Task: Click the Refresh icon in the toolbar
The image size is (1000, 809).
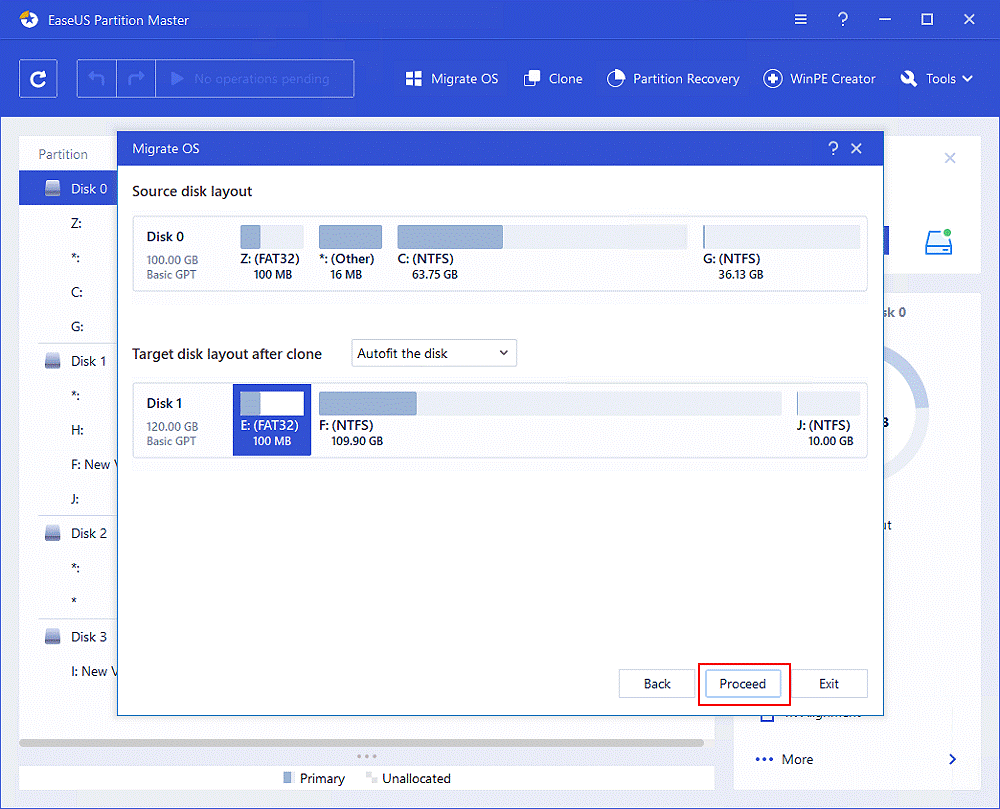Action: [37, 77]
